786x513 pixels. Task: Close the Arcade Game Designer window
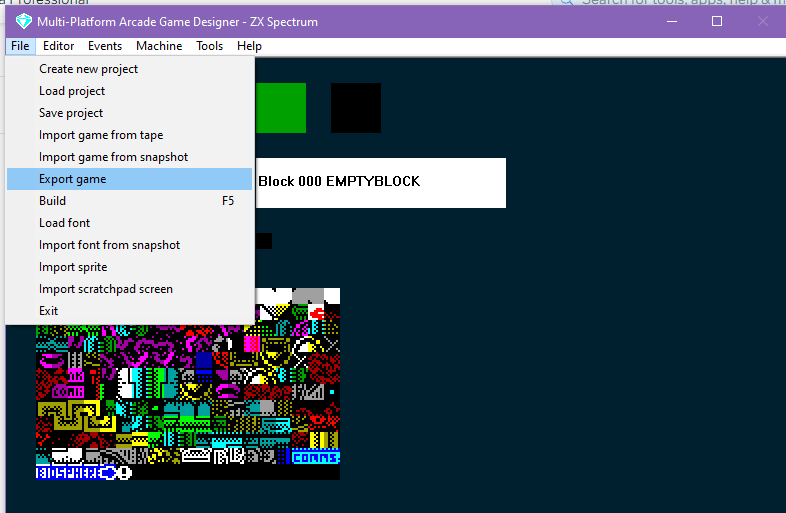[x=762, y=22]
